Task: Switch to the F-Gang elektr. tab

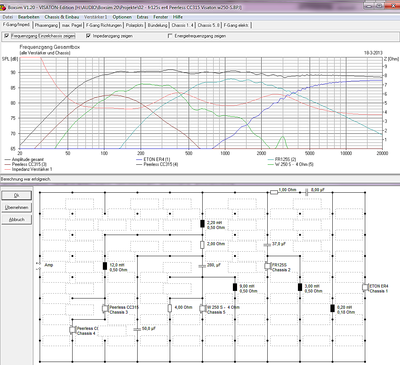Action: [236, 25]
